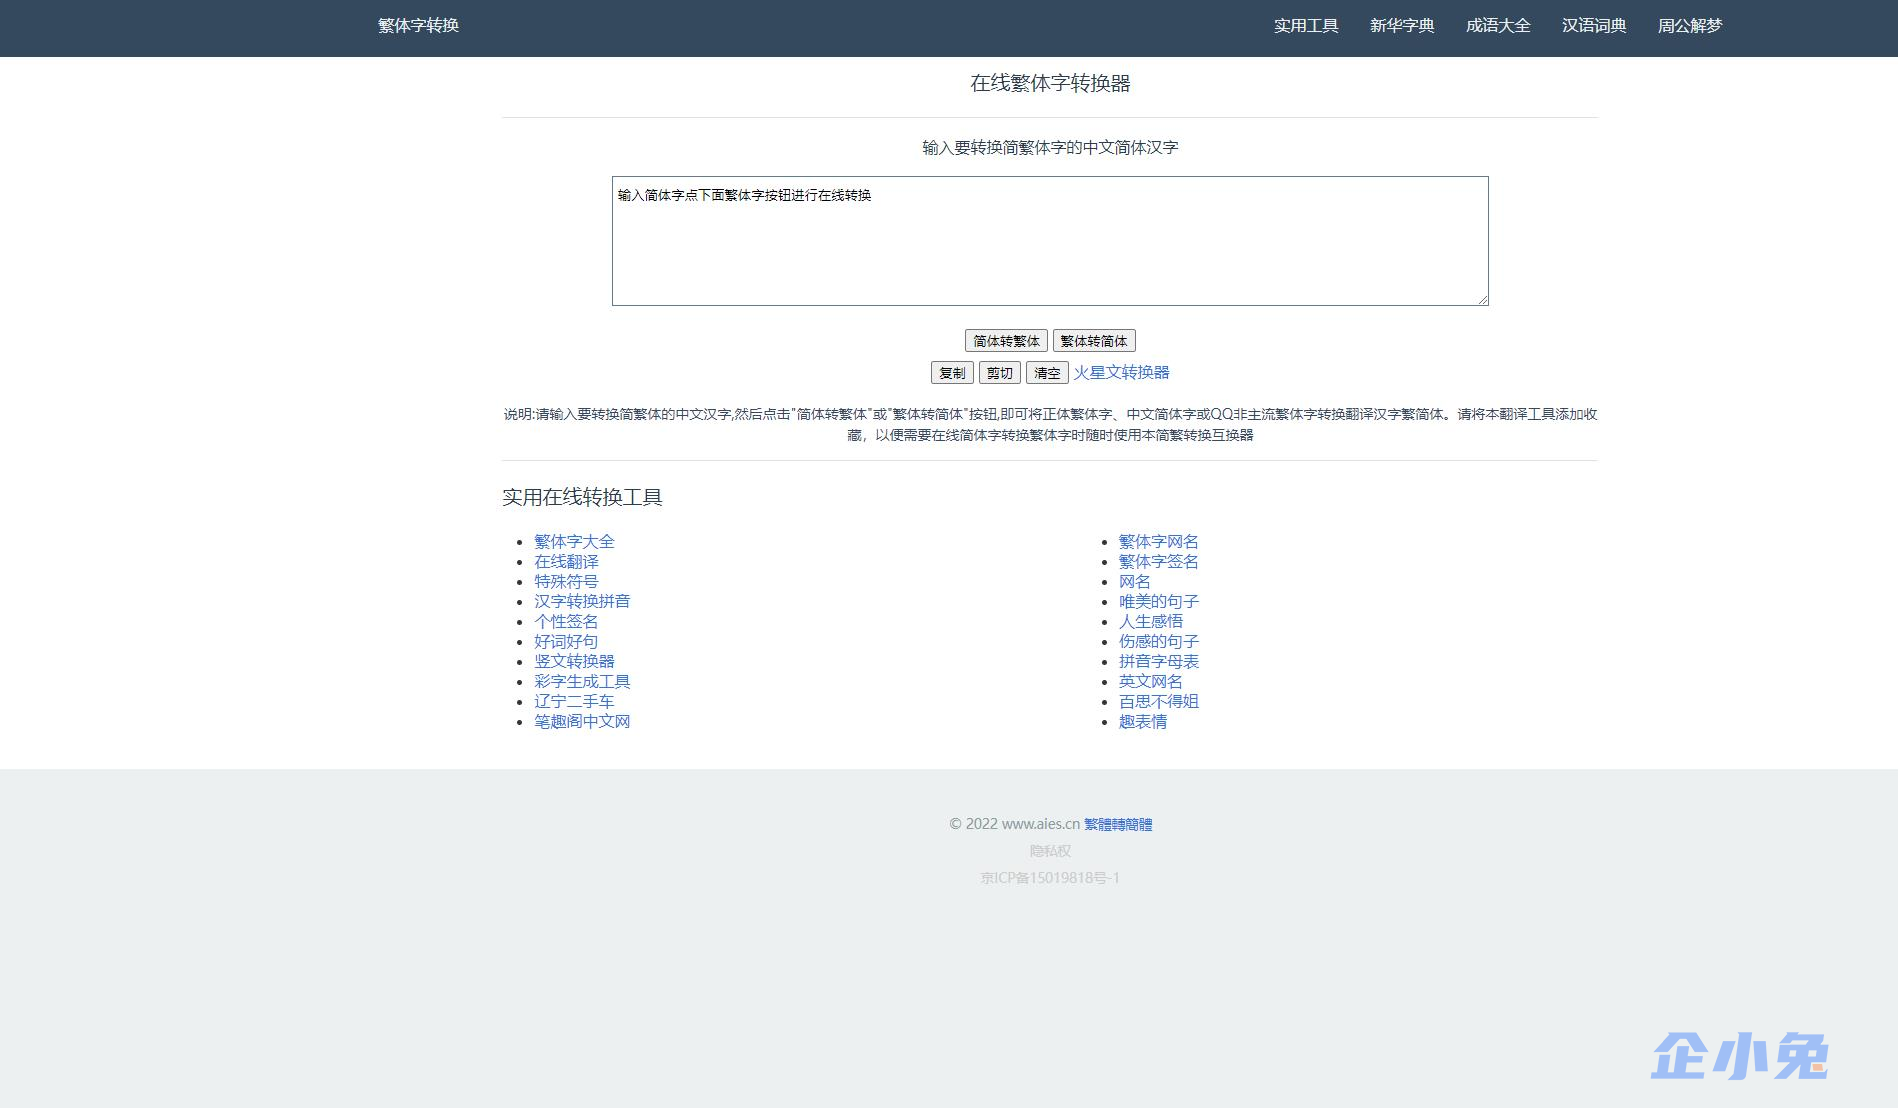Open the 繁体字签名 link
This screenshot has height=1108, width=1898.
click(x=1158, y=561)
